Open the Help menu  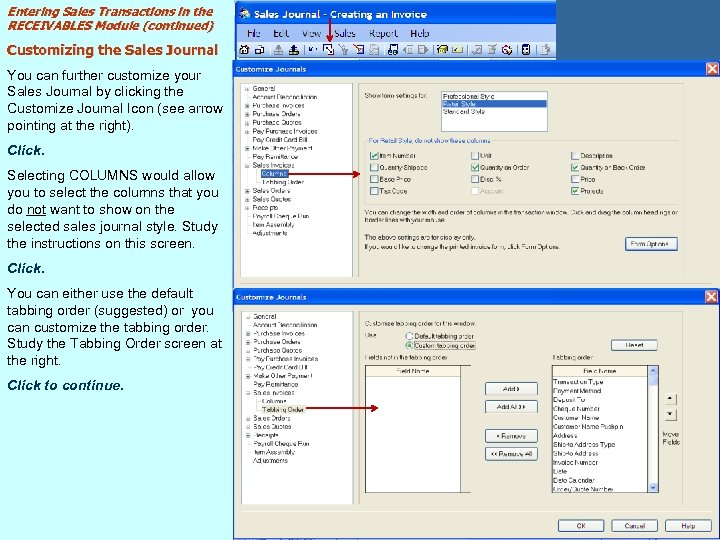coord(419,33)
